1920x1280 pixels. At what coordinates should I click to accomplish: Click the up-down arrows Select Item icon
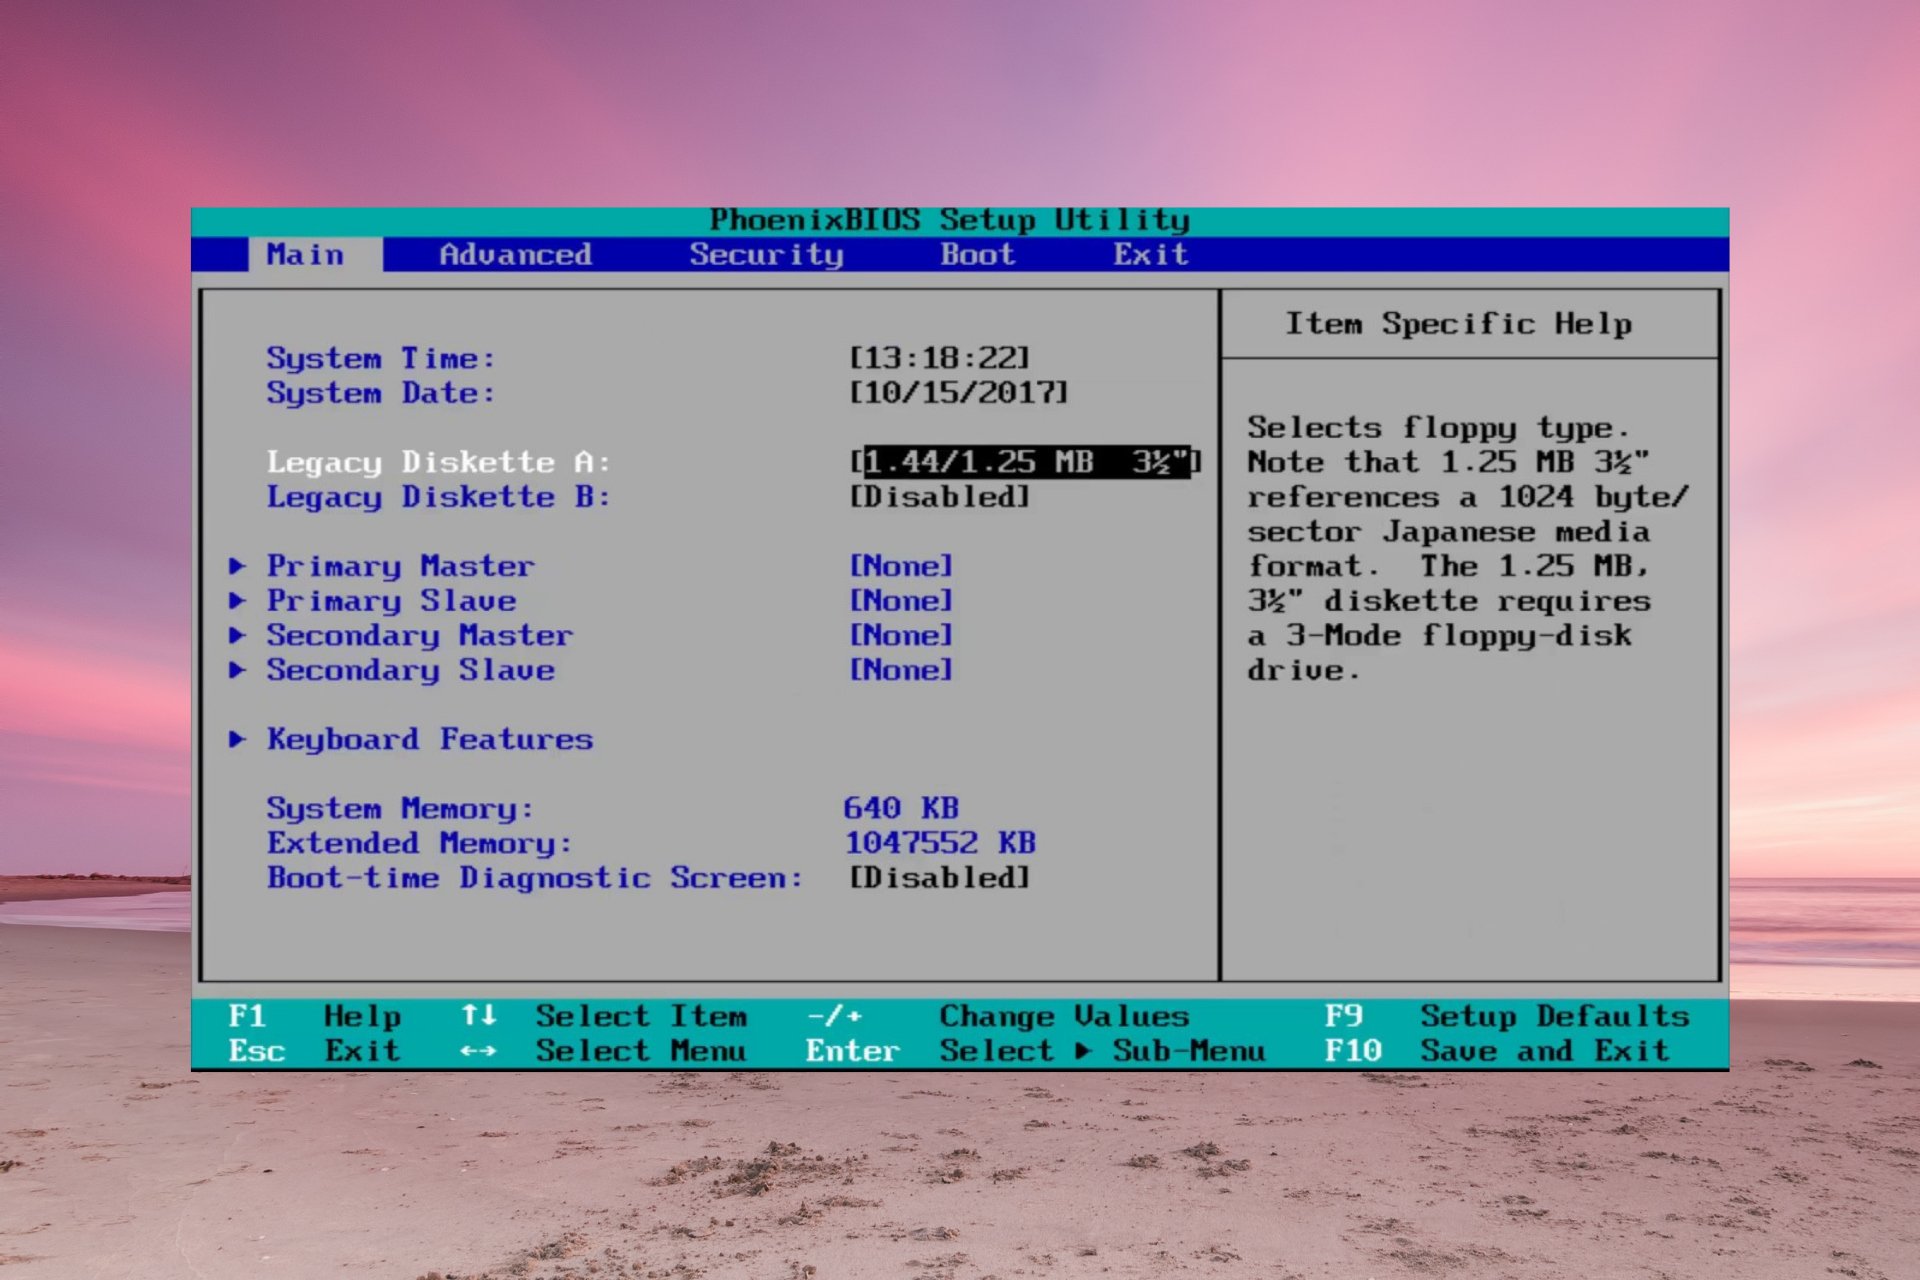(x=479, y=1015)
